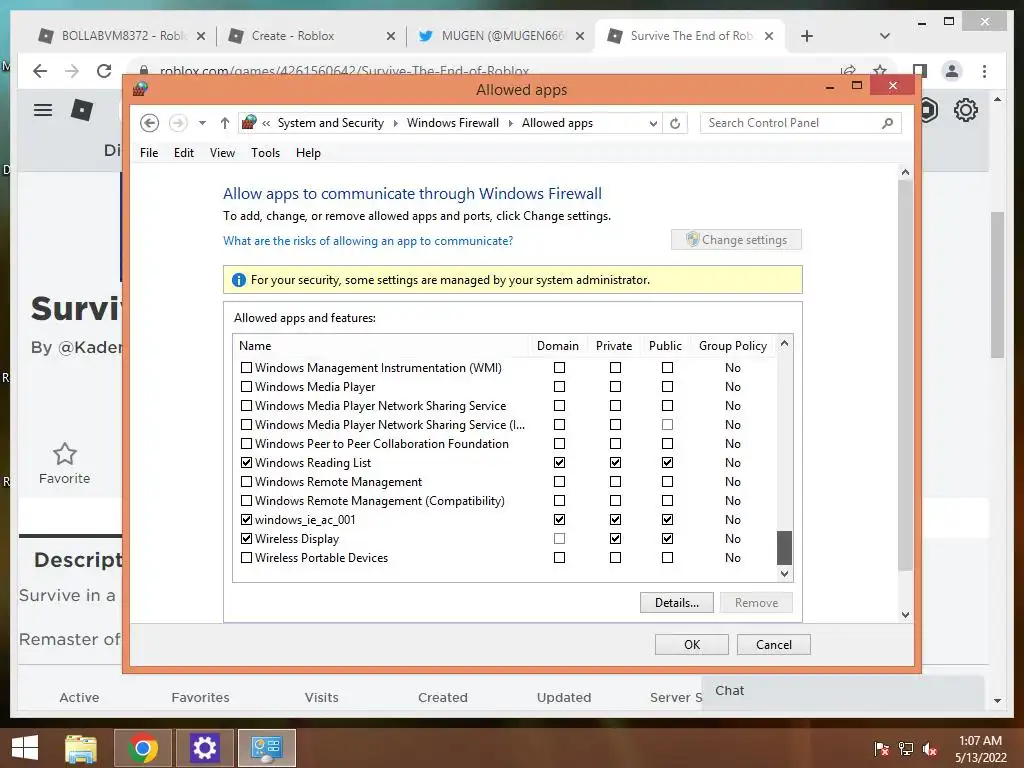Viewport: 1024px width, 768px height.
Task: Click Chrome's back navigation arrow
Action: coord(40,71)
